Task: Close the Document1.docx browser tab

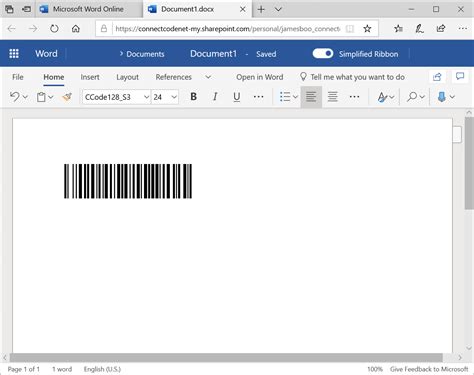Action: 243,9
